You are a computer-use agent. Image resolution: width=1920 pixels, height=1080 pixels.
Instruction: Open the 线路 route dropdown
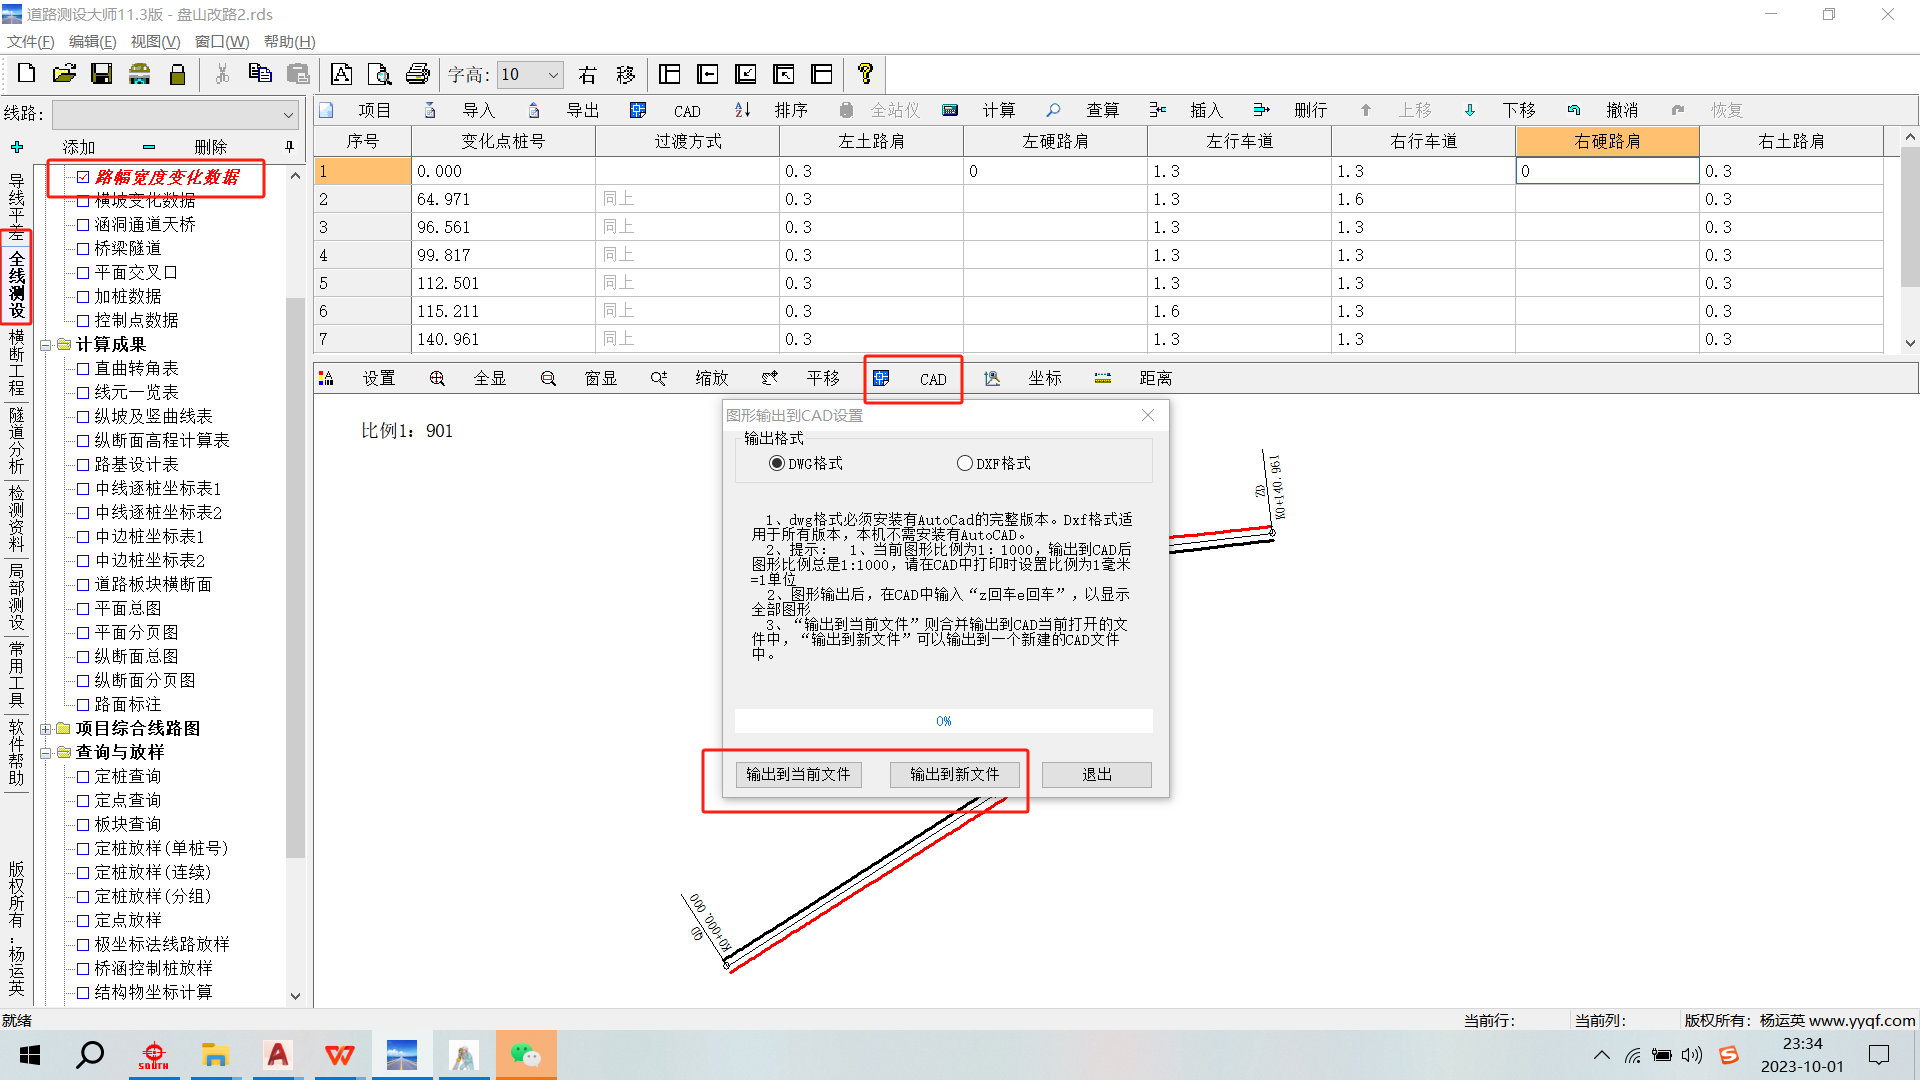[x=288, y=115]
